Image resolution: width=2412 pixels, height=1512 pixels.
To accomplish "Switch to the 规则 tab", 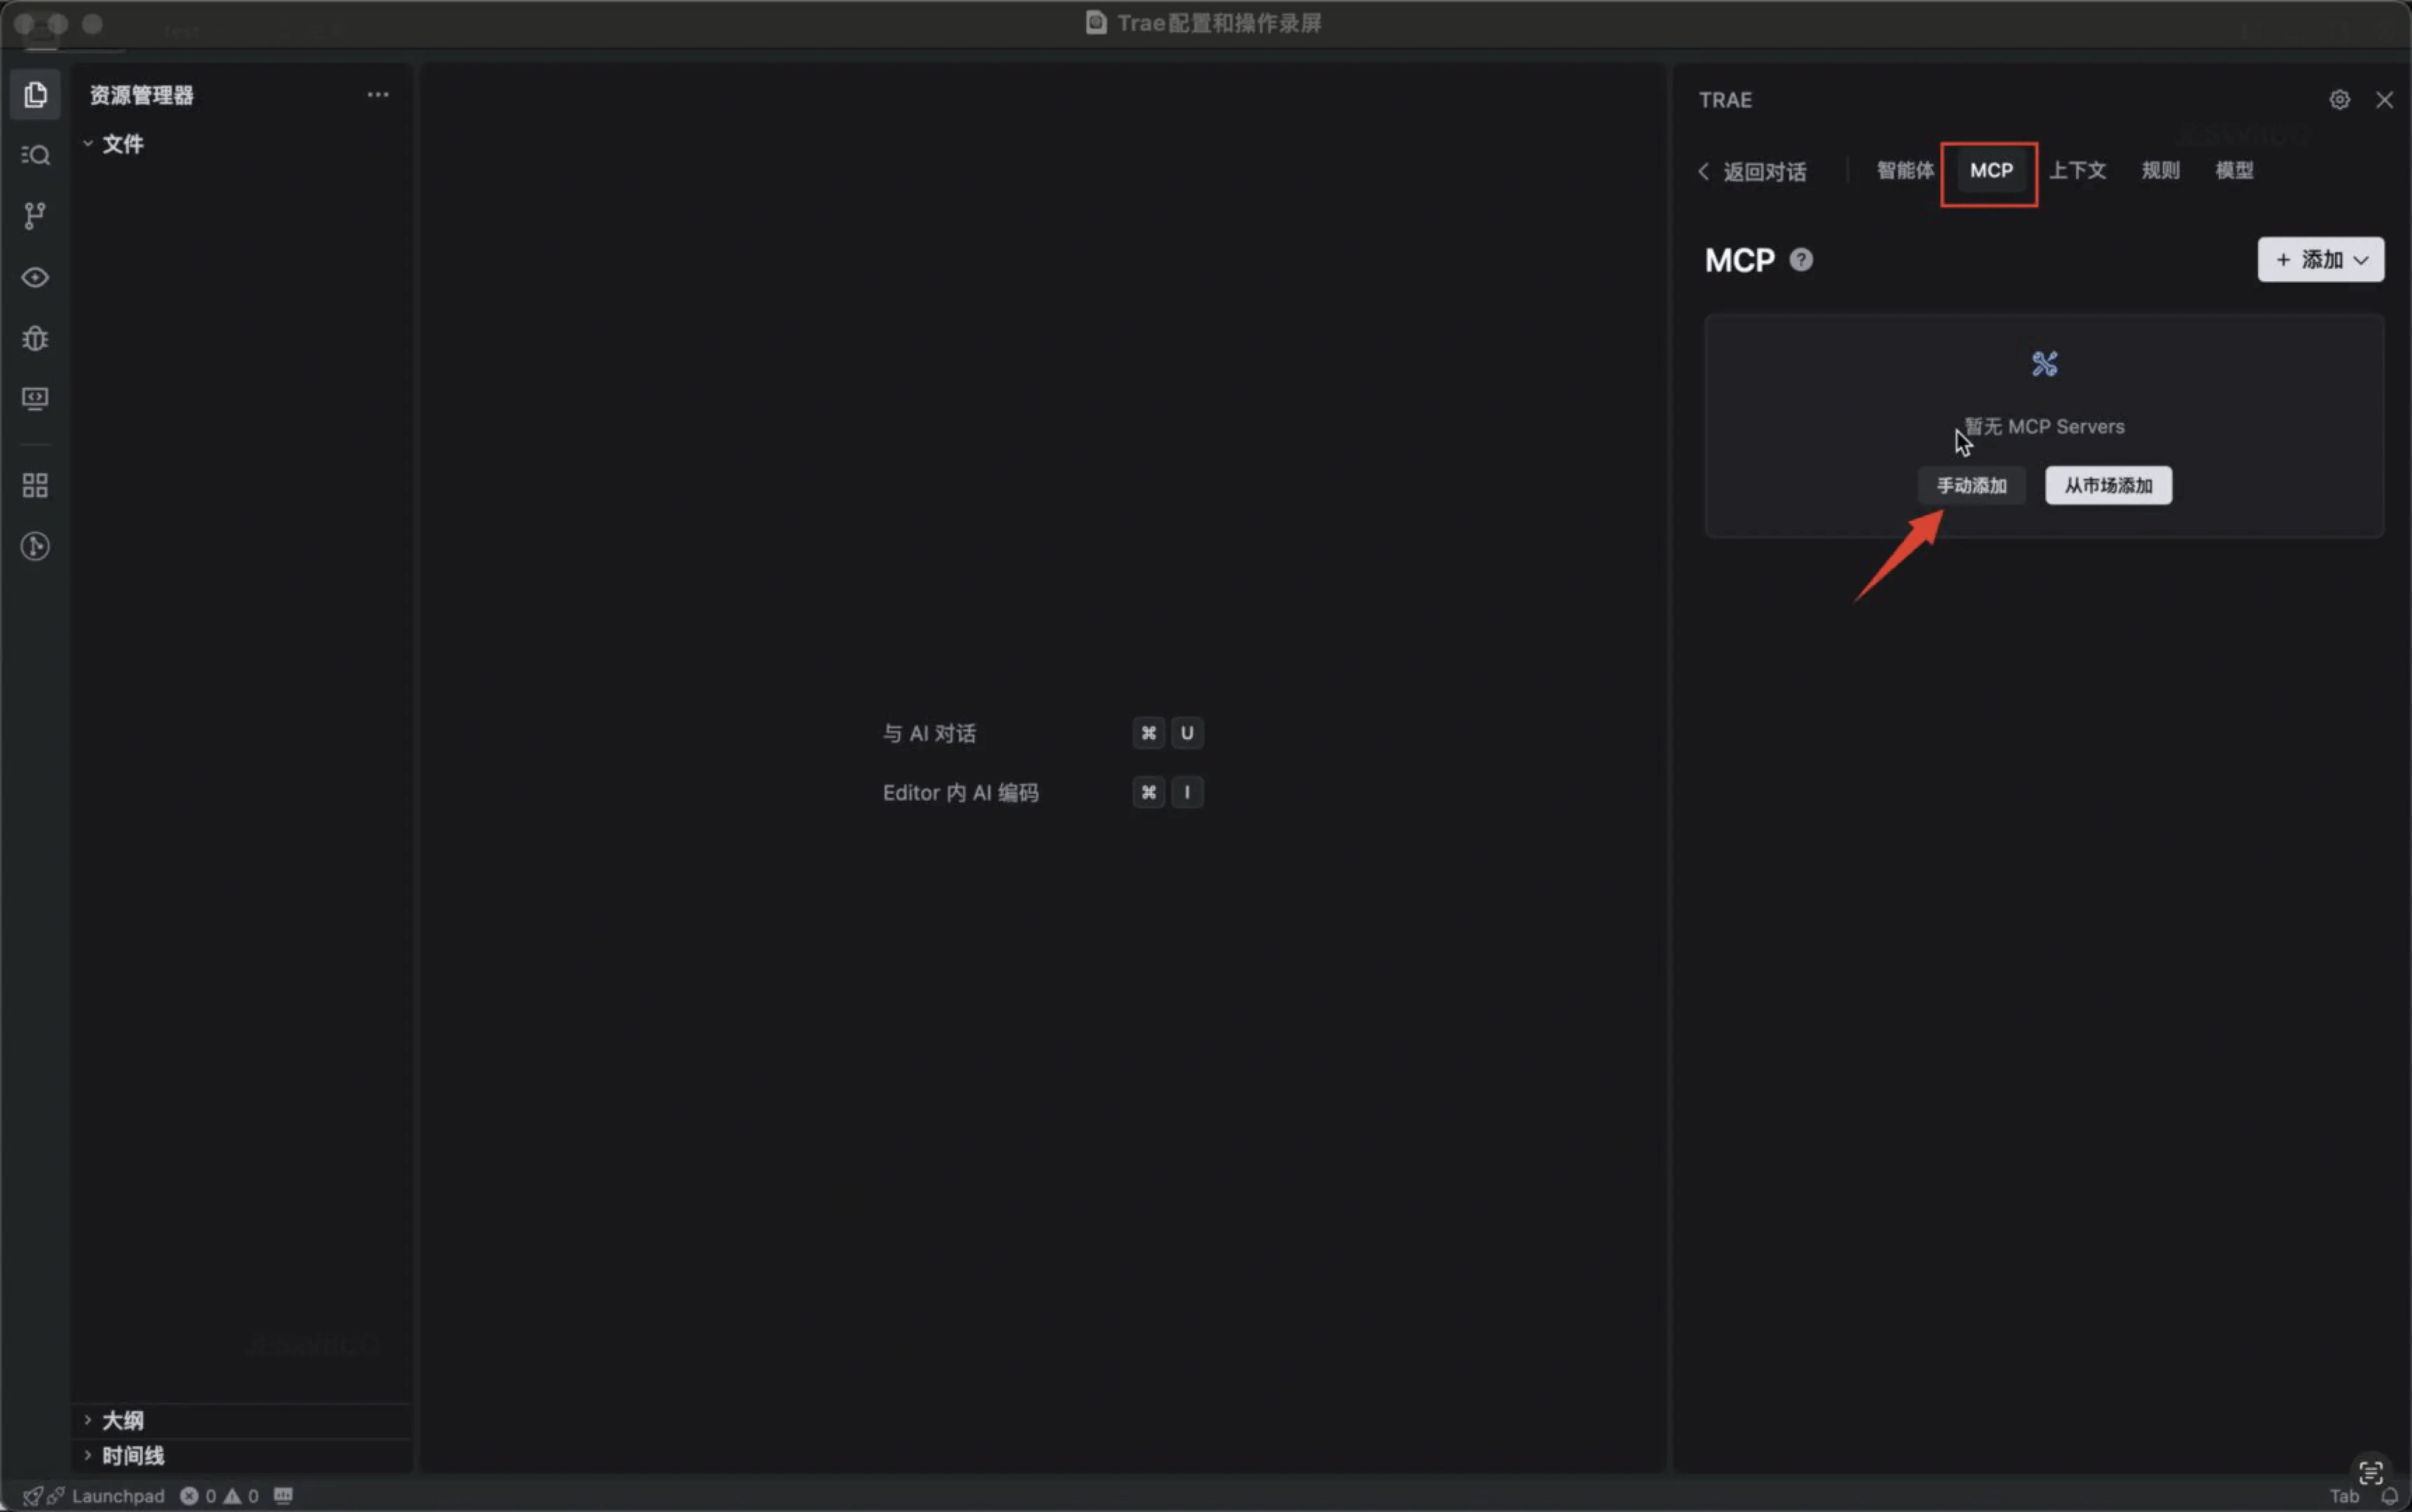I will pyautogui.click(x=2160, y=170).
